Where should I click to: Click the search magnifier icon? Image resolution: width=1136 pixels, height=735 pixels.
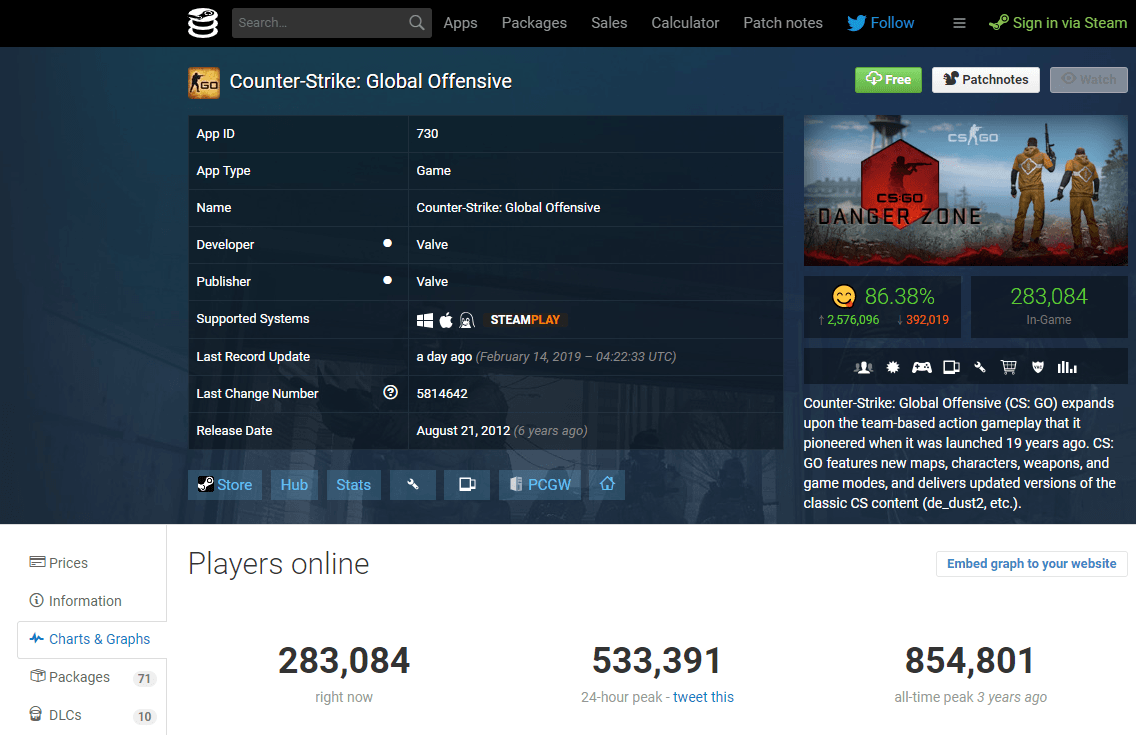pos(417,23)
